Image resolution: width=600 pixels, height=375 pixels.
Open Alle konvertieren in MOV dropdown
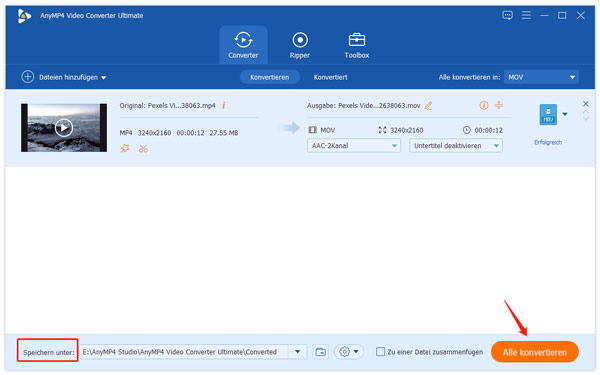[541, 77]
